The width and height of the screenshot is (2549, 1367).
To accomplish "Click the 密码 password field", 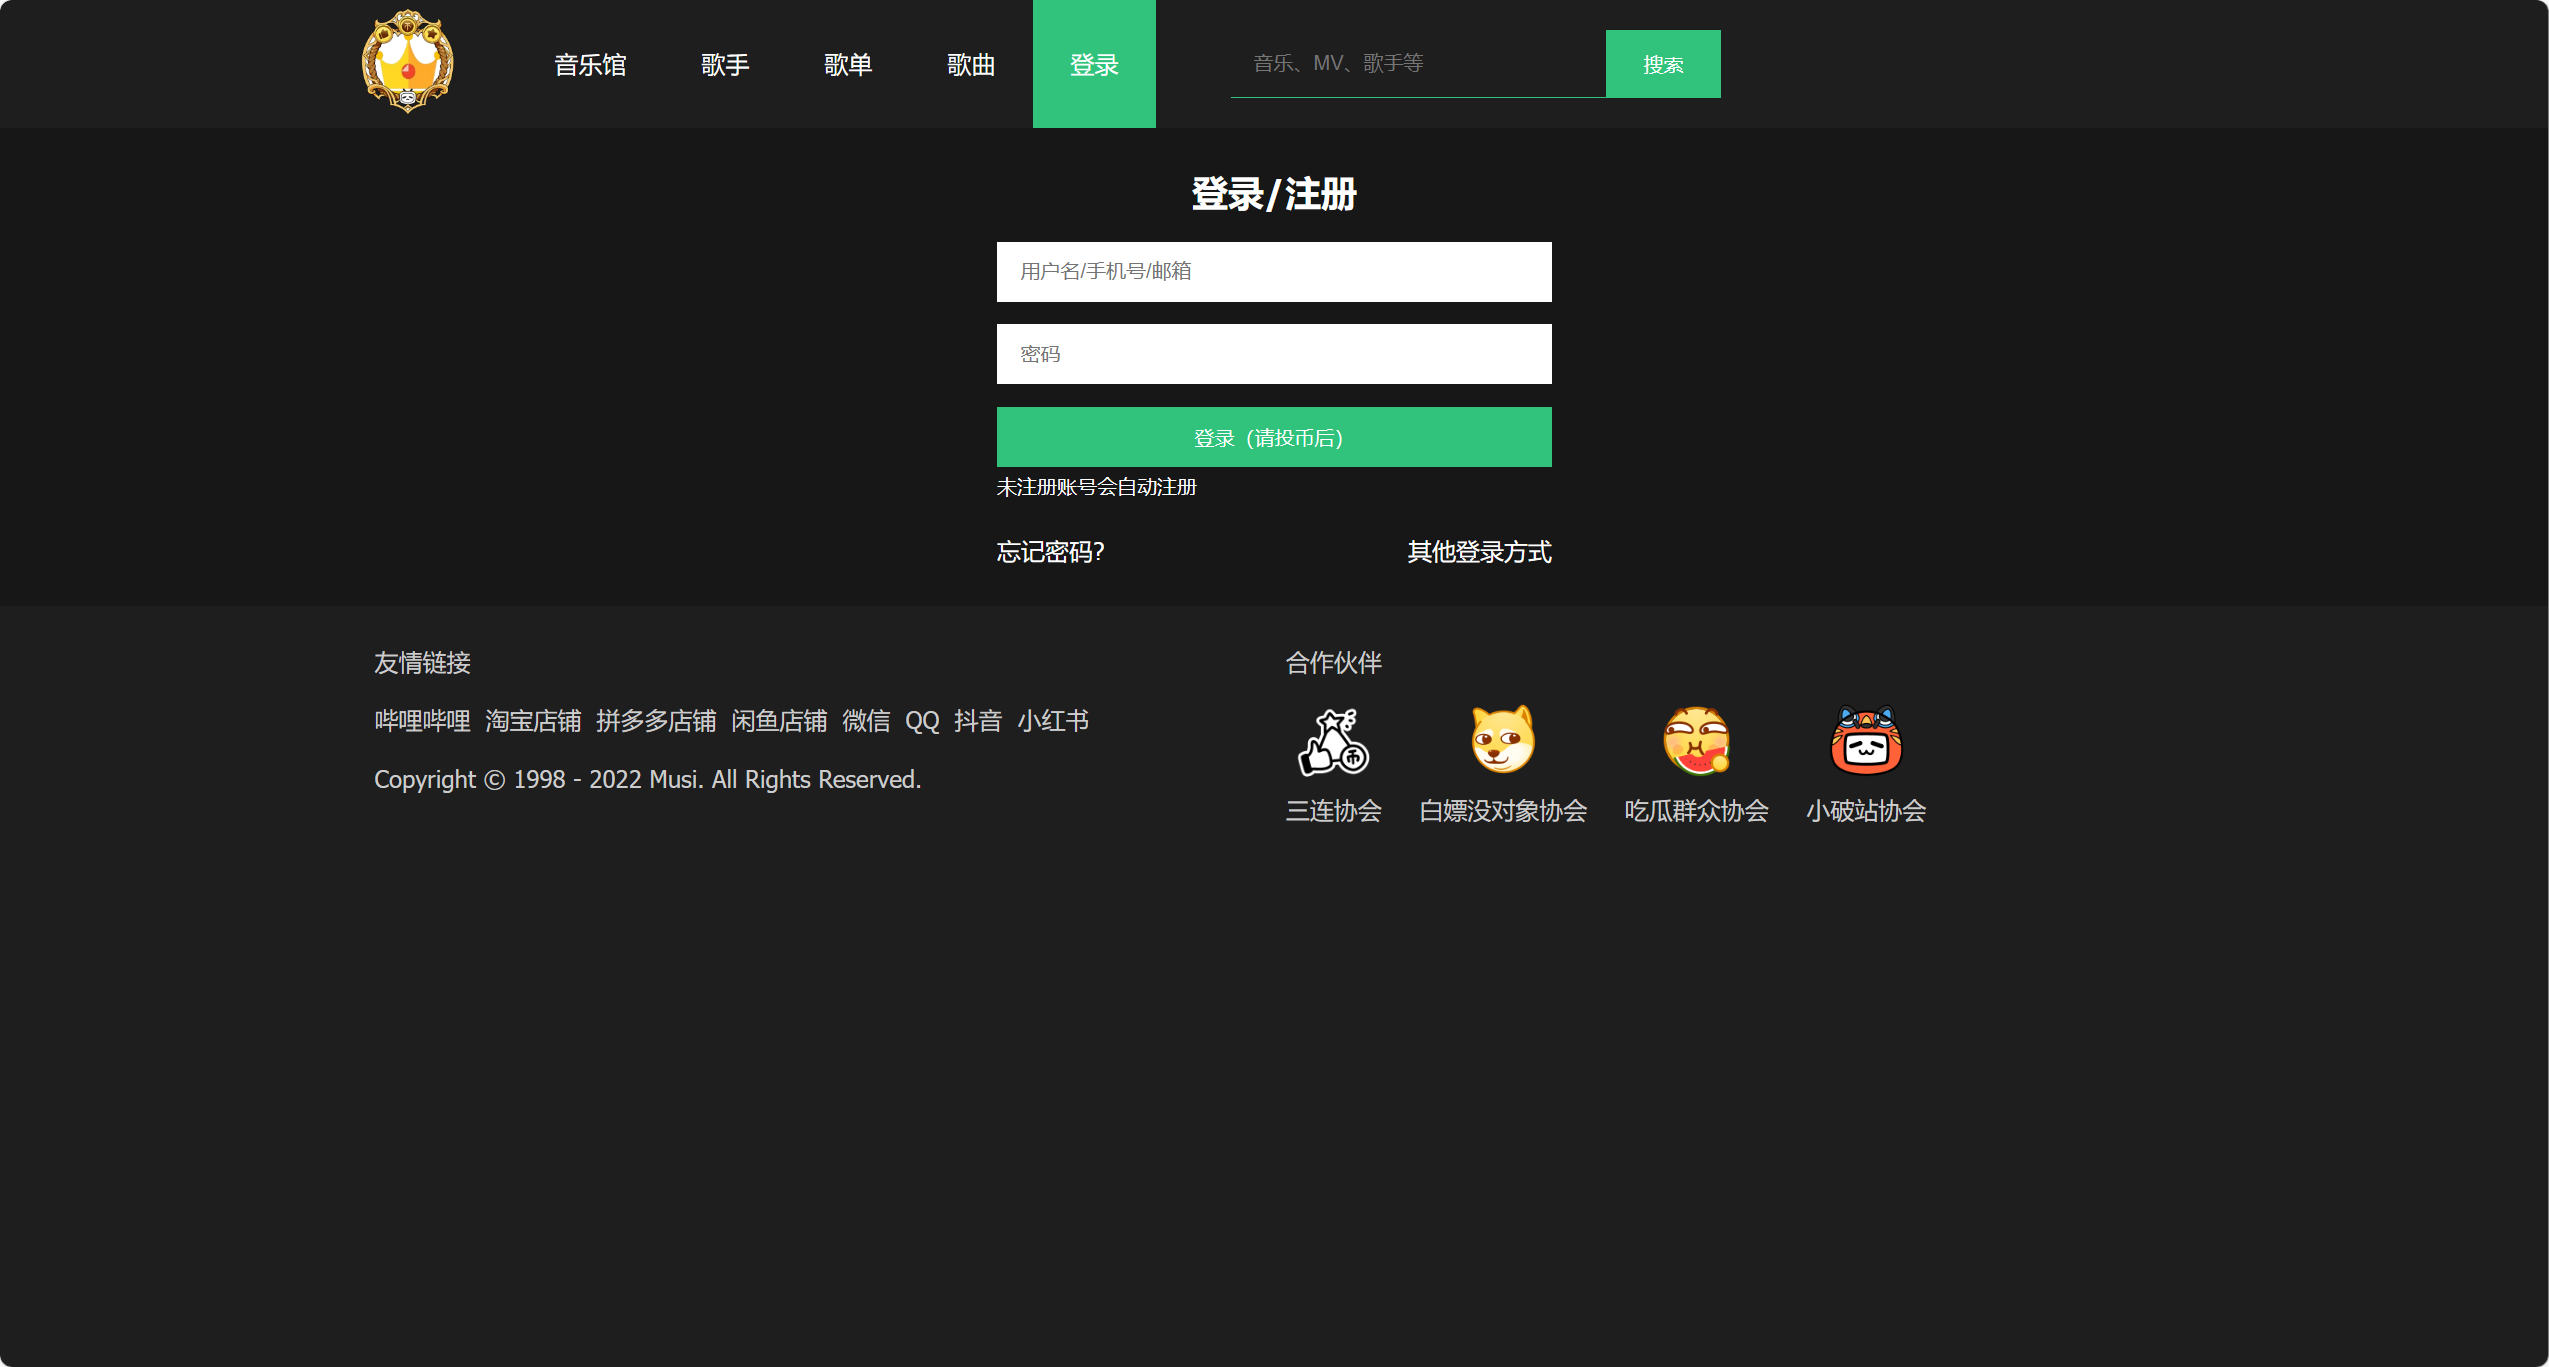I will click(1273, 354).
